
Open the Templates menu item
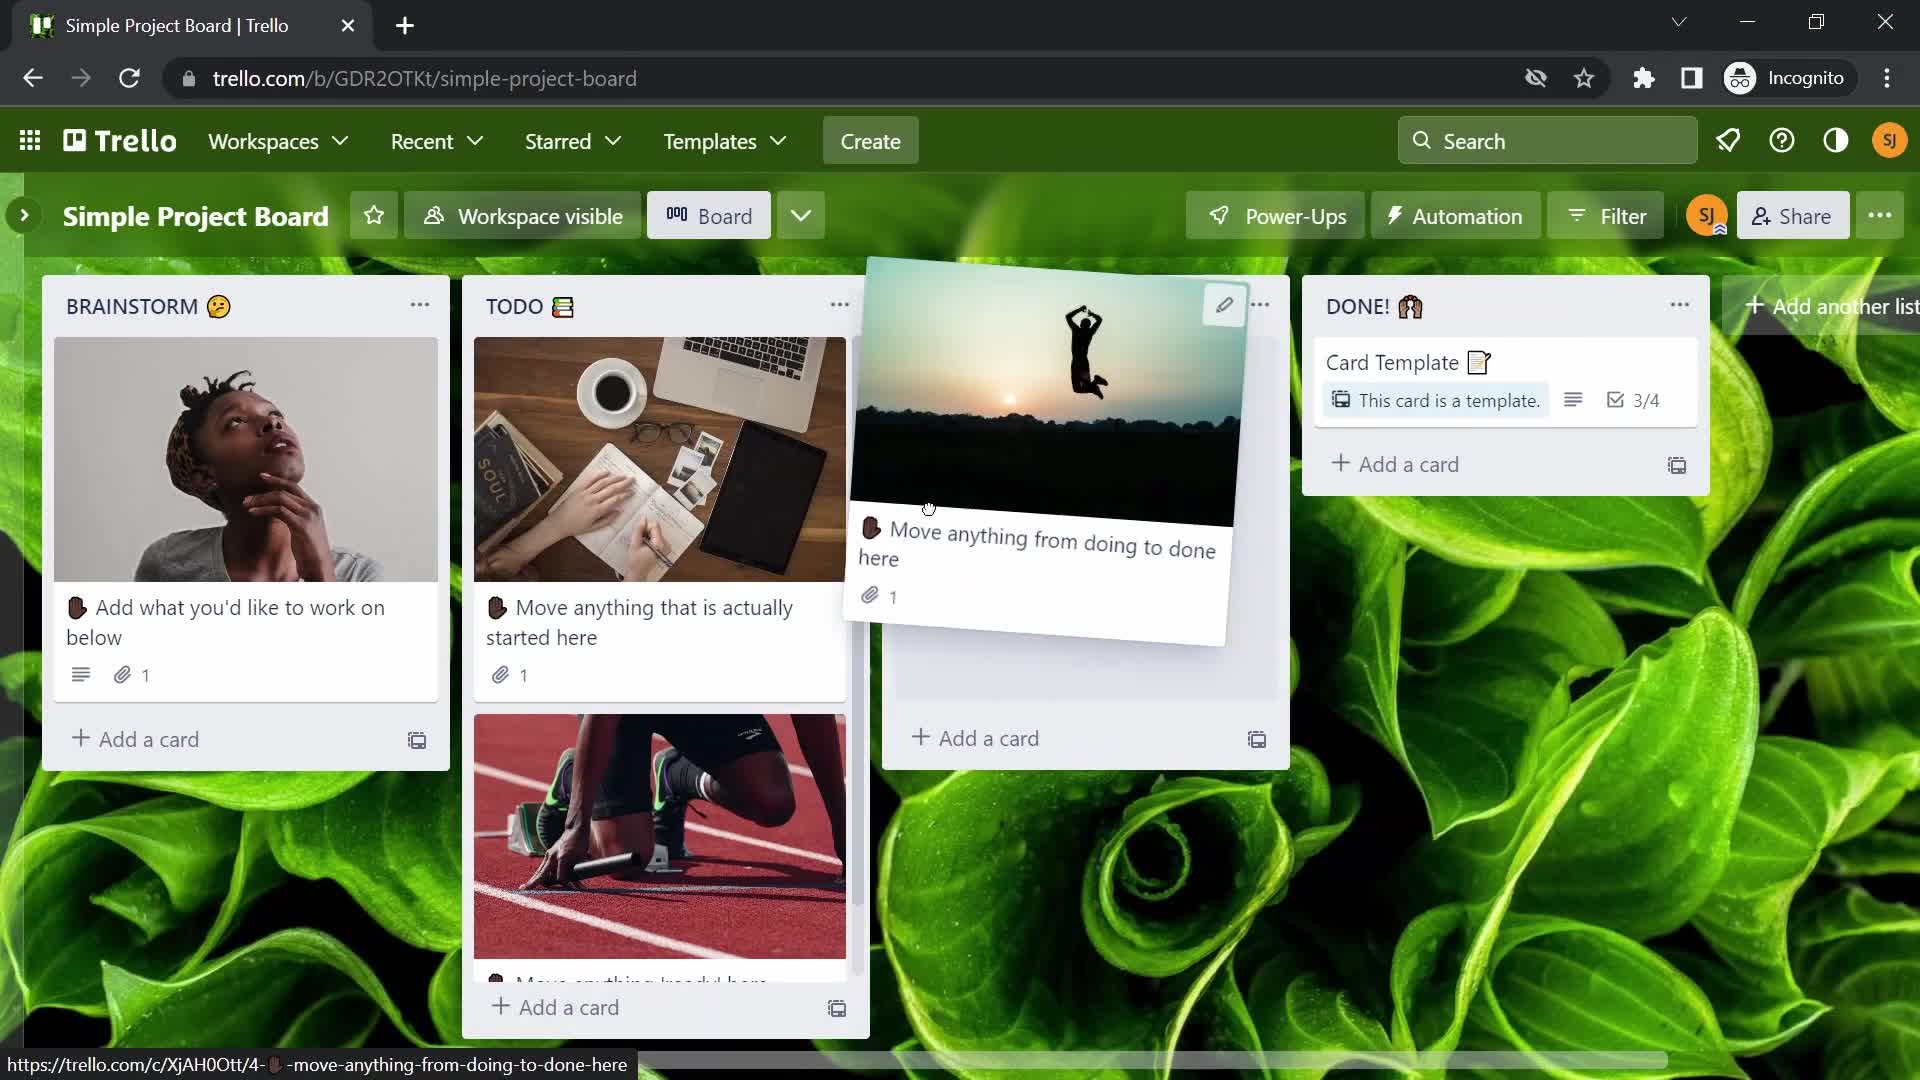[x=724, y=141]
